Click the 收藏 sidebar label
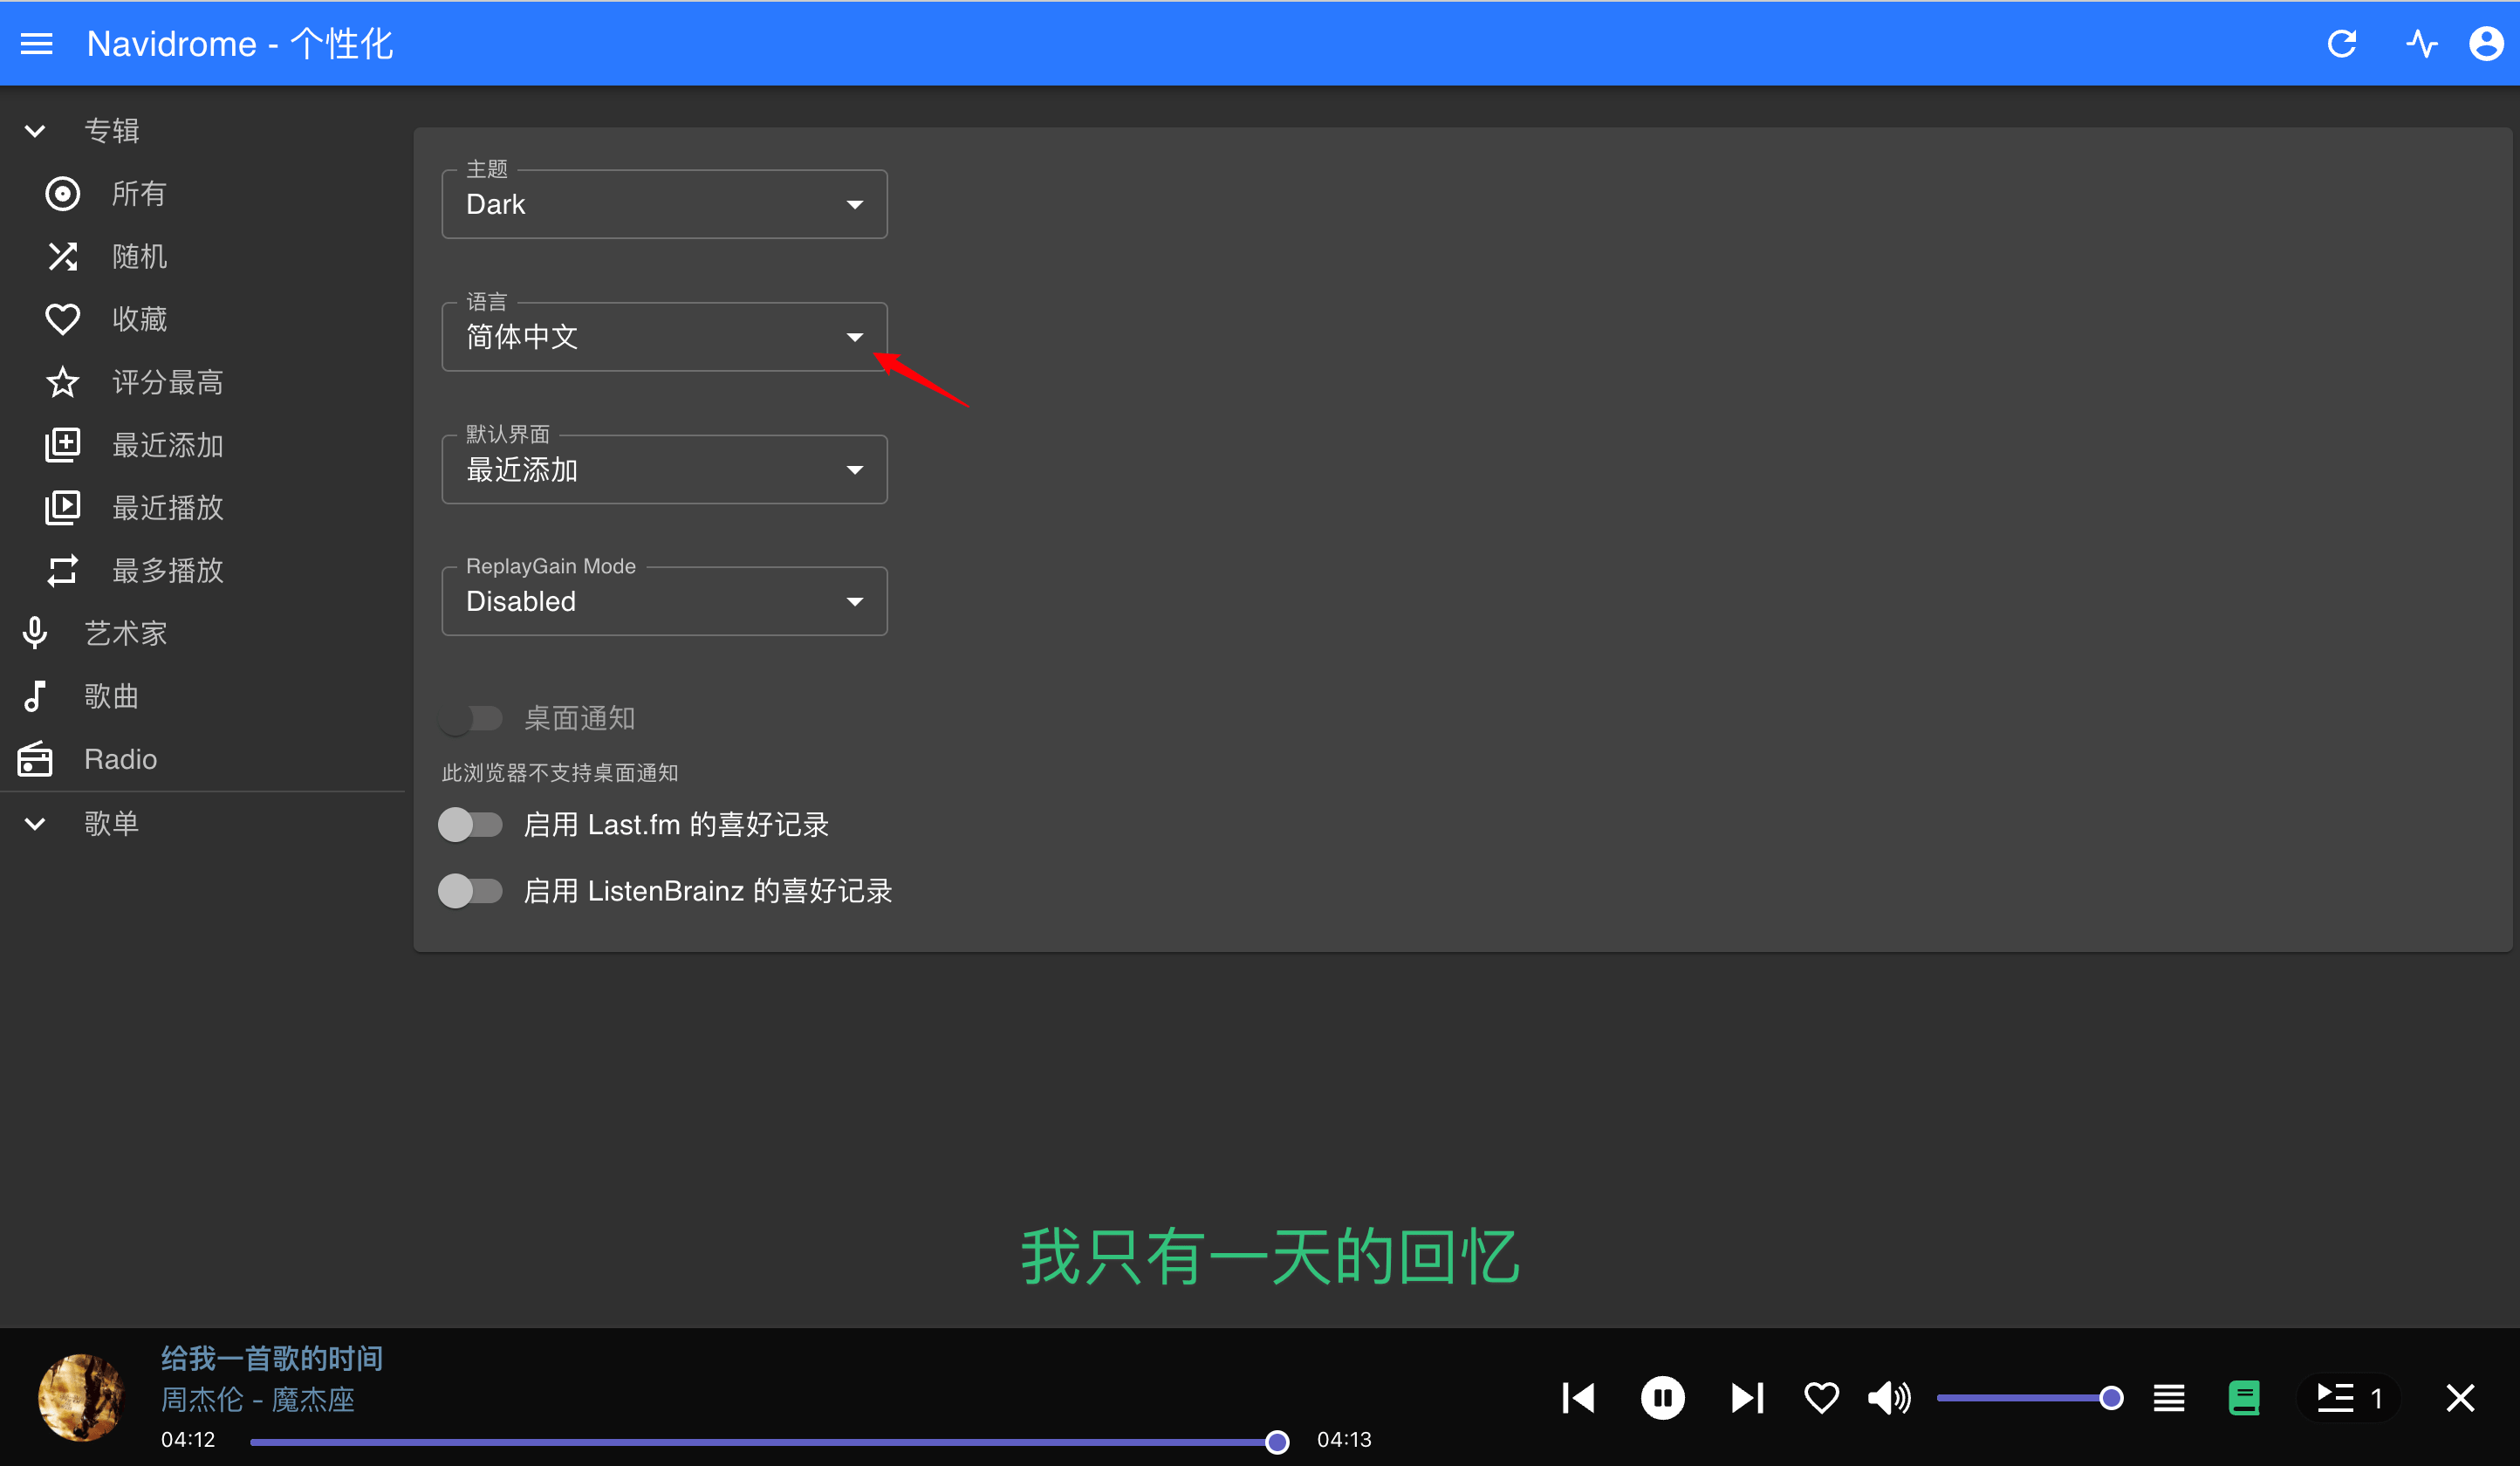Screen dimensions: 2520x1466 139,320
